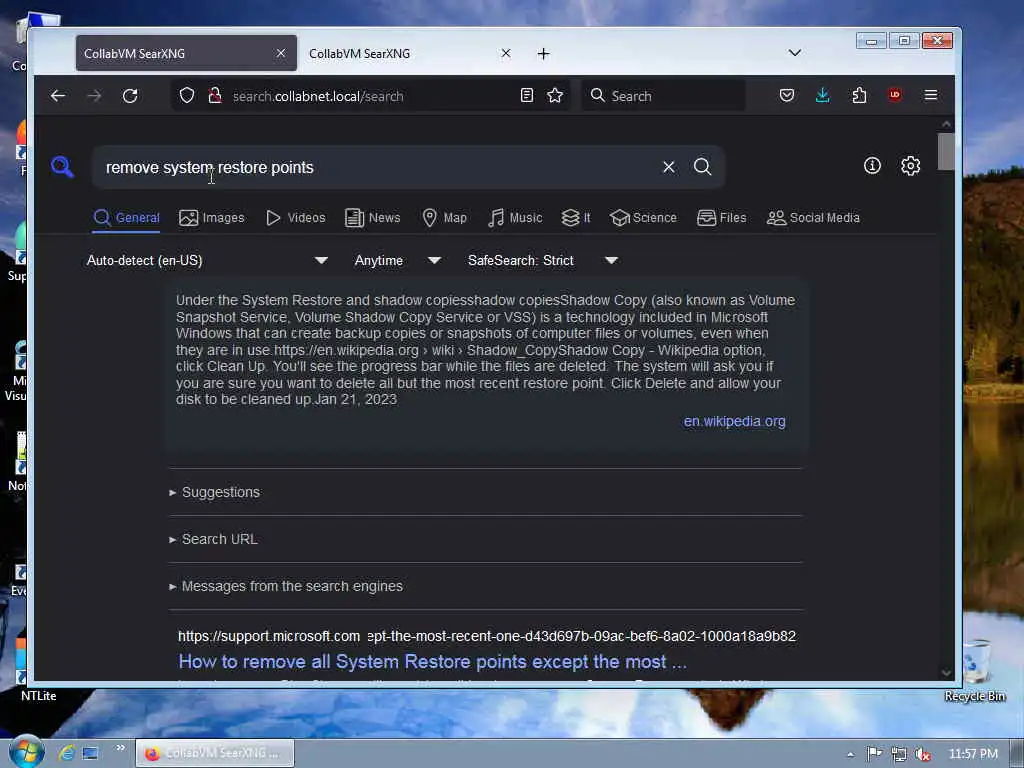1024x768 pixels.
Task: Open the en.wikipedia.org answer source link
Action: (734, 421)
